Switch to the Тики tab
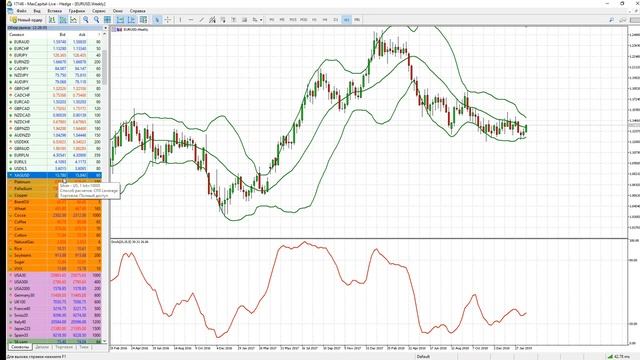Screen dimensions: 640x360 coord(84,347)
